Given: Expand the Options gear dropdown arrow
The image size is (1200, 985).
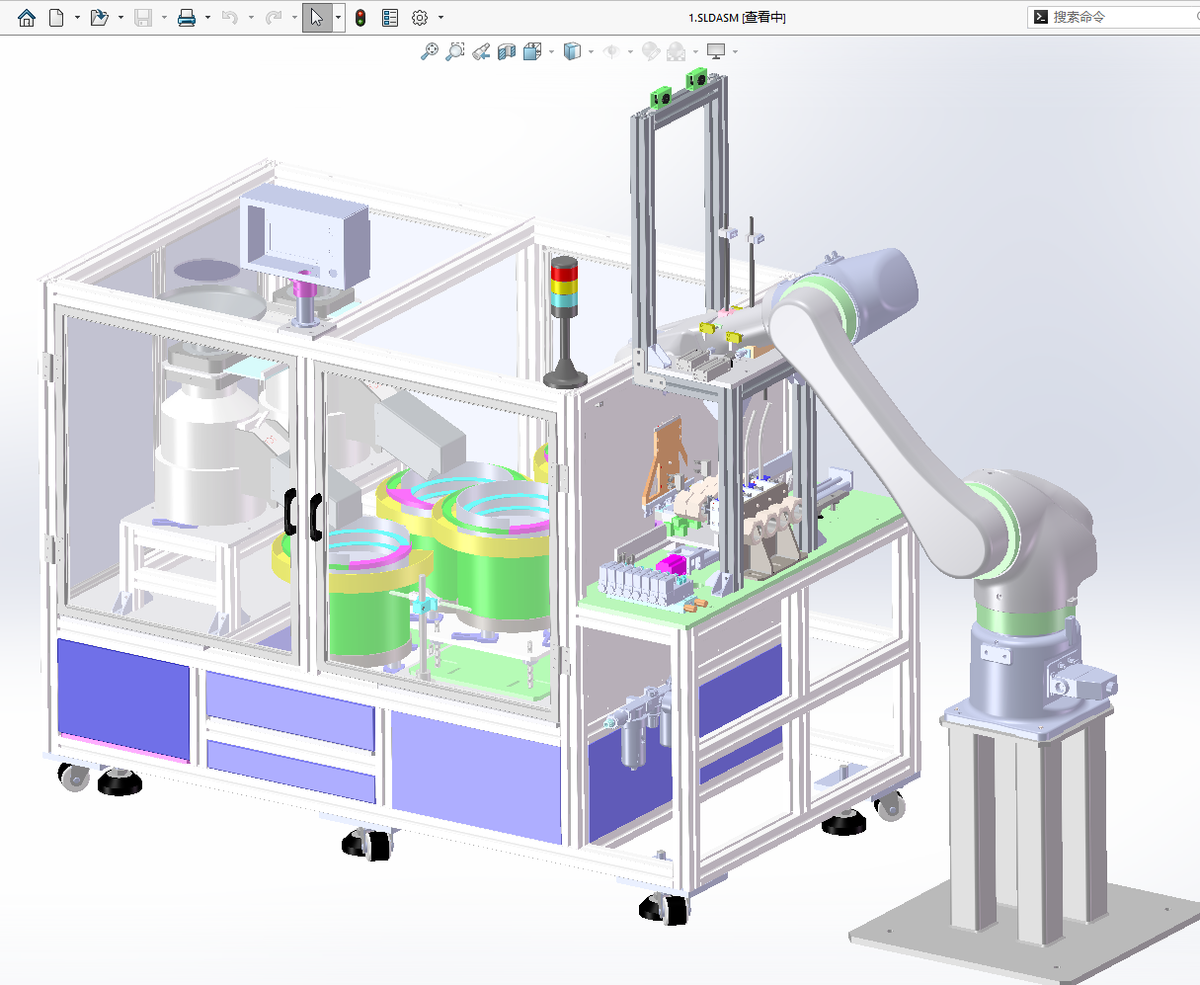Looking at the screenshot, I should [x=441, y=17].
